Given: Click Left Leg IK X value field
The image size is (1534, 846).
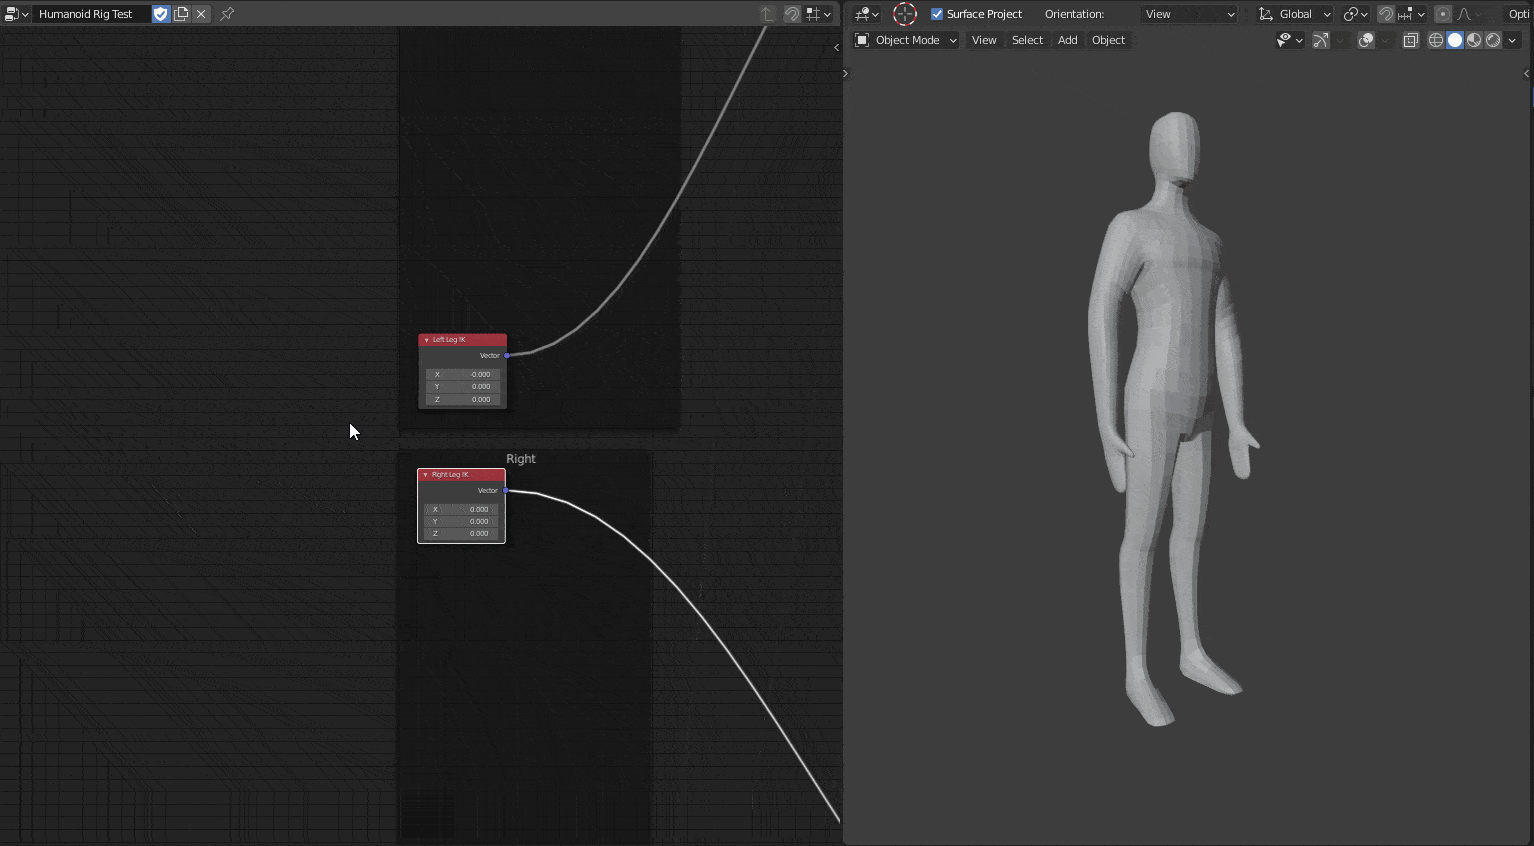Looking at the screenshot, I should tap(462, 374).
